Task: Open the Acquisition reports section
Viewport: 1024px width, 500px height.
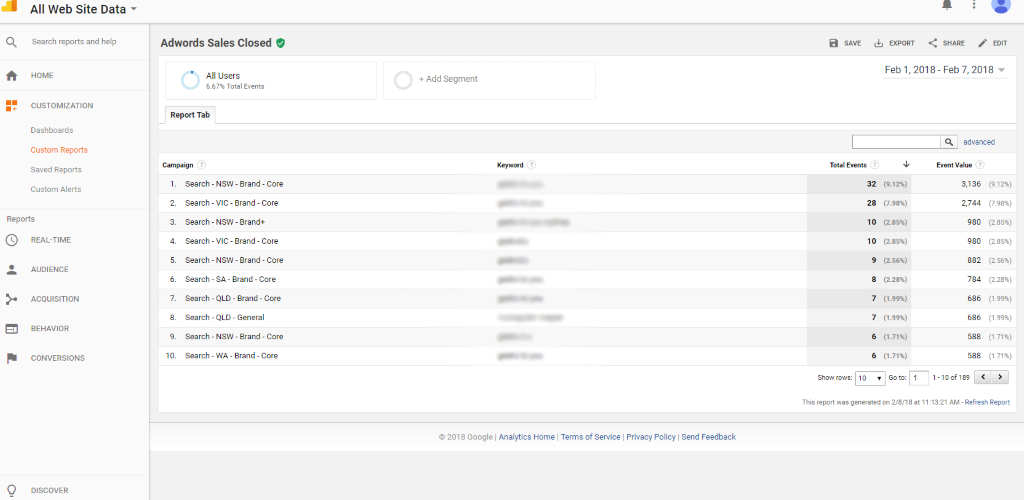Action: pyautogui.click(x=55, y=299)
